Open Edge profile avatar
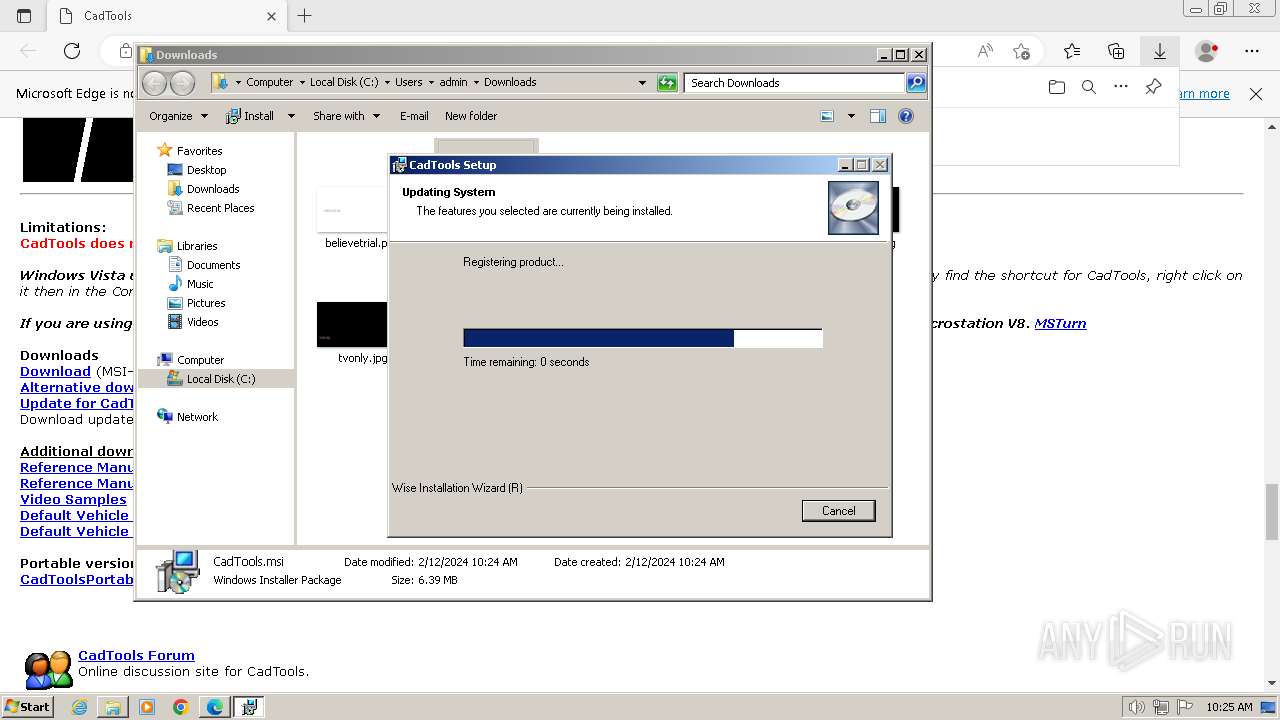 tap(1207, 51)
